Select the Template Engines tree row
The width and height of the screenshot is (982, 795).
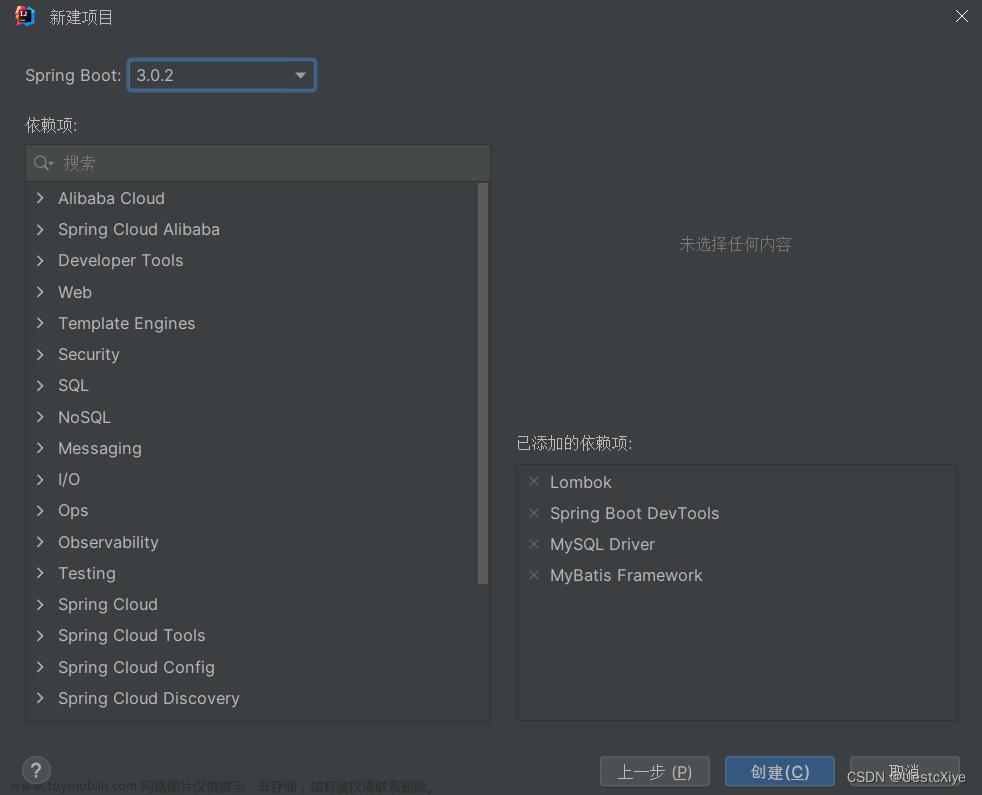[x=252, y=323]
